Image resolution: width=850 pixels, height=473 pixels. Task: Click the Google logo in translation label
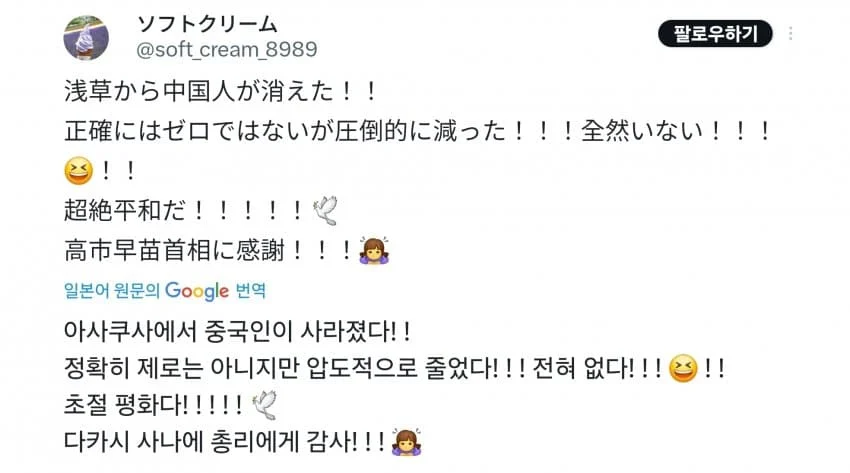click(197, 291)
